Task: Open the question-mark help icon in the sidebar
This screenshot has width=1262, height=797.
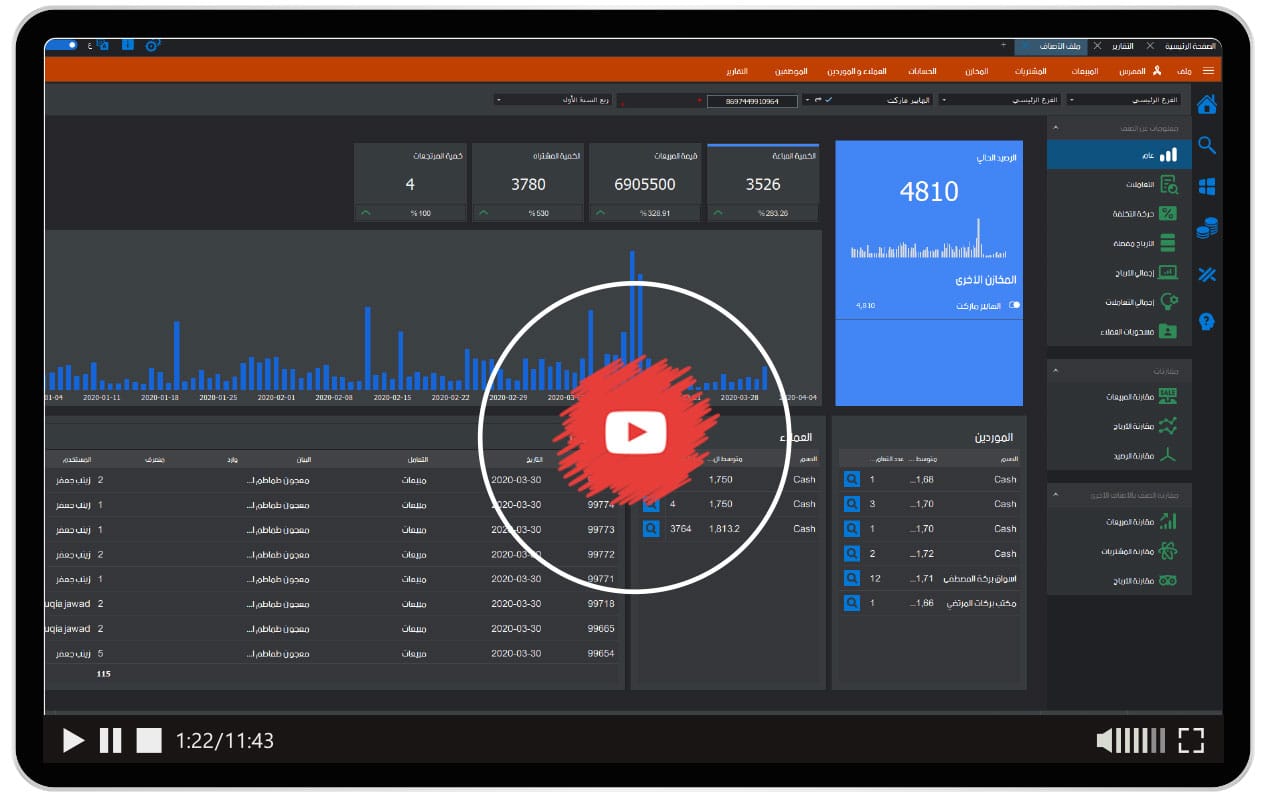Action: tap(1207, 321)
